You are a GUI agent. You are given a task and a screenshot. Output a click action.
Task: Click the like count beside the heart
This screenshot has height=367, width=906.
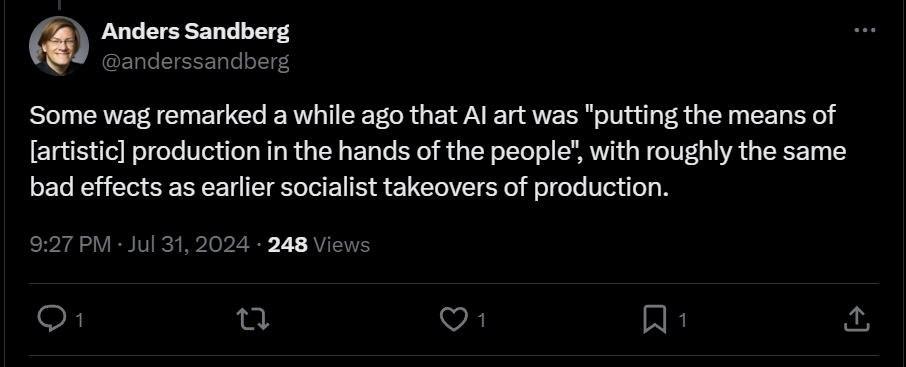pos(481,320)
